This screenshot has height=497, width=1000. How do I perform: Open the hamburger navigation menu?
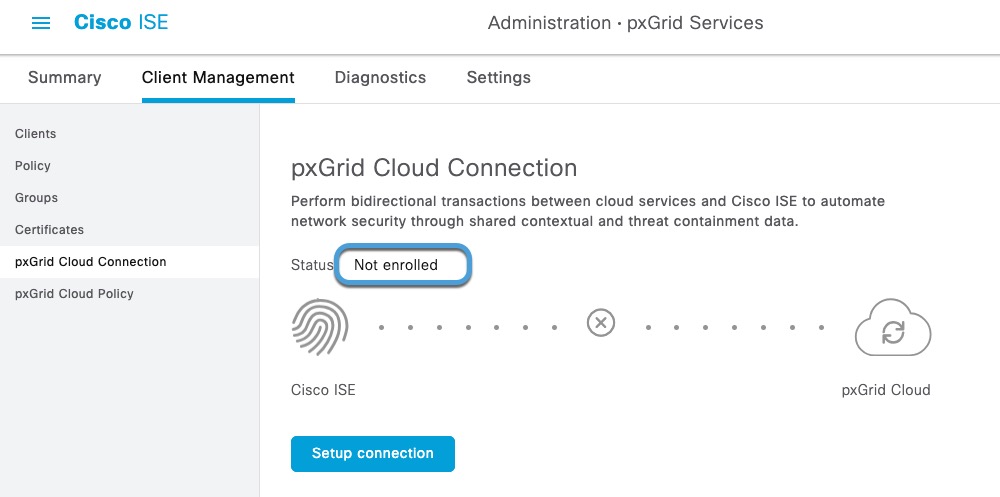41,23
